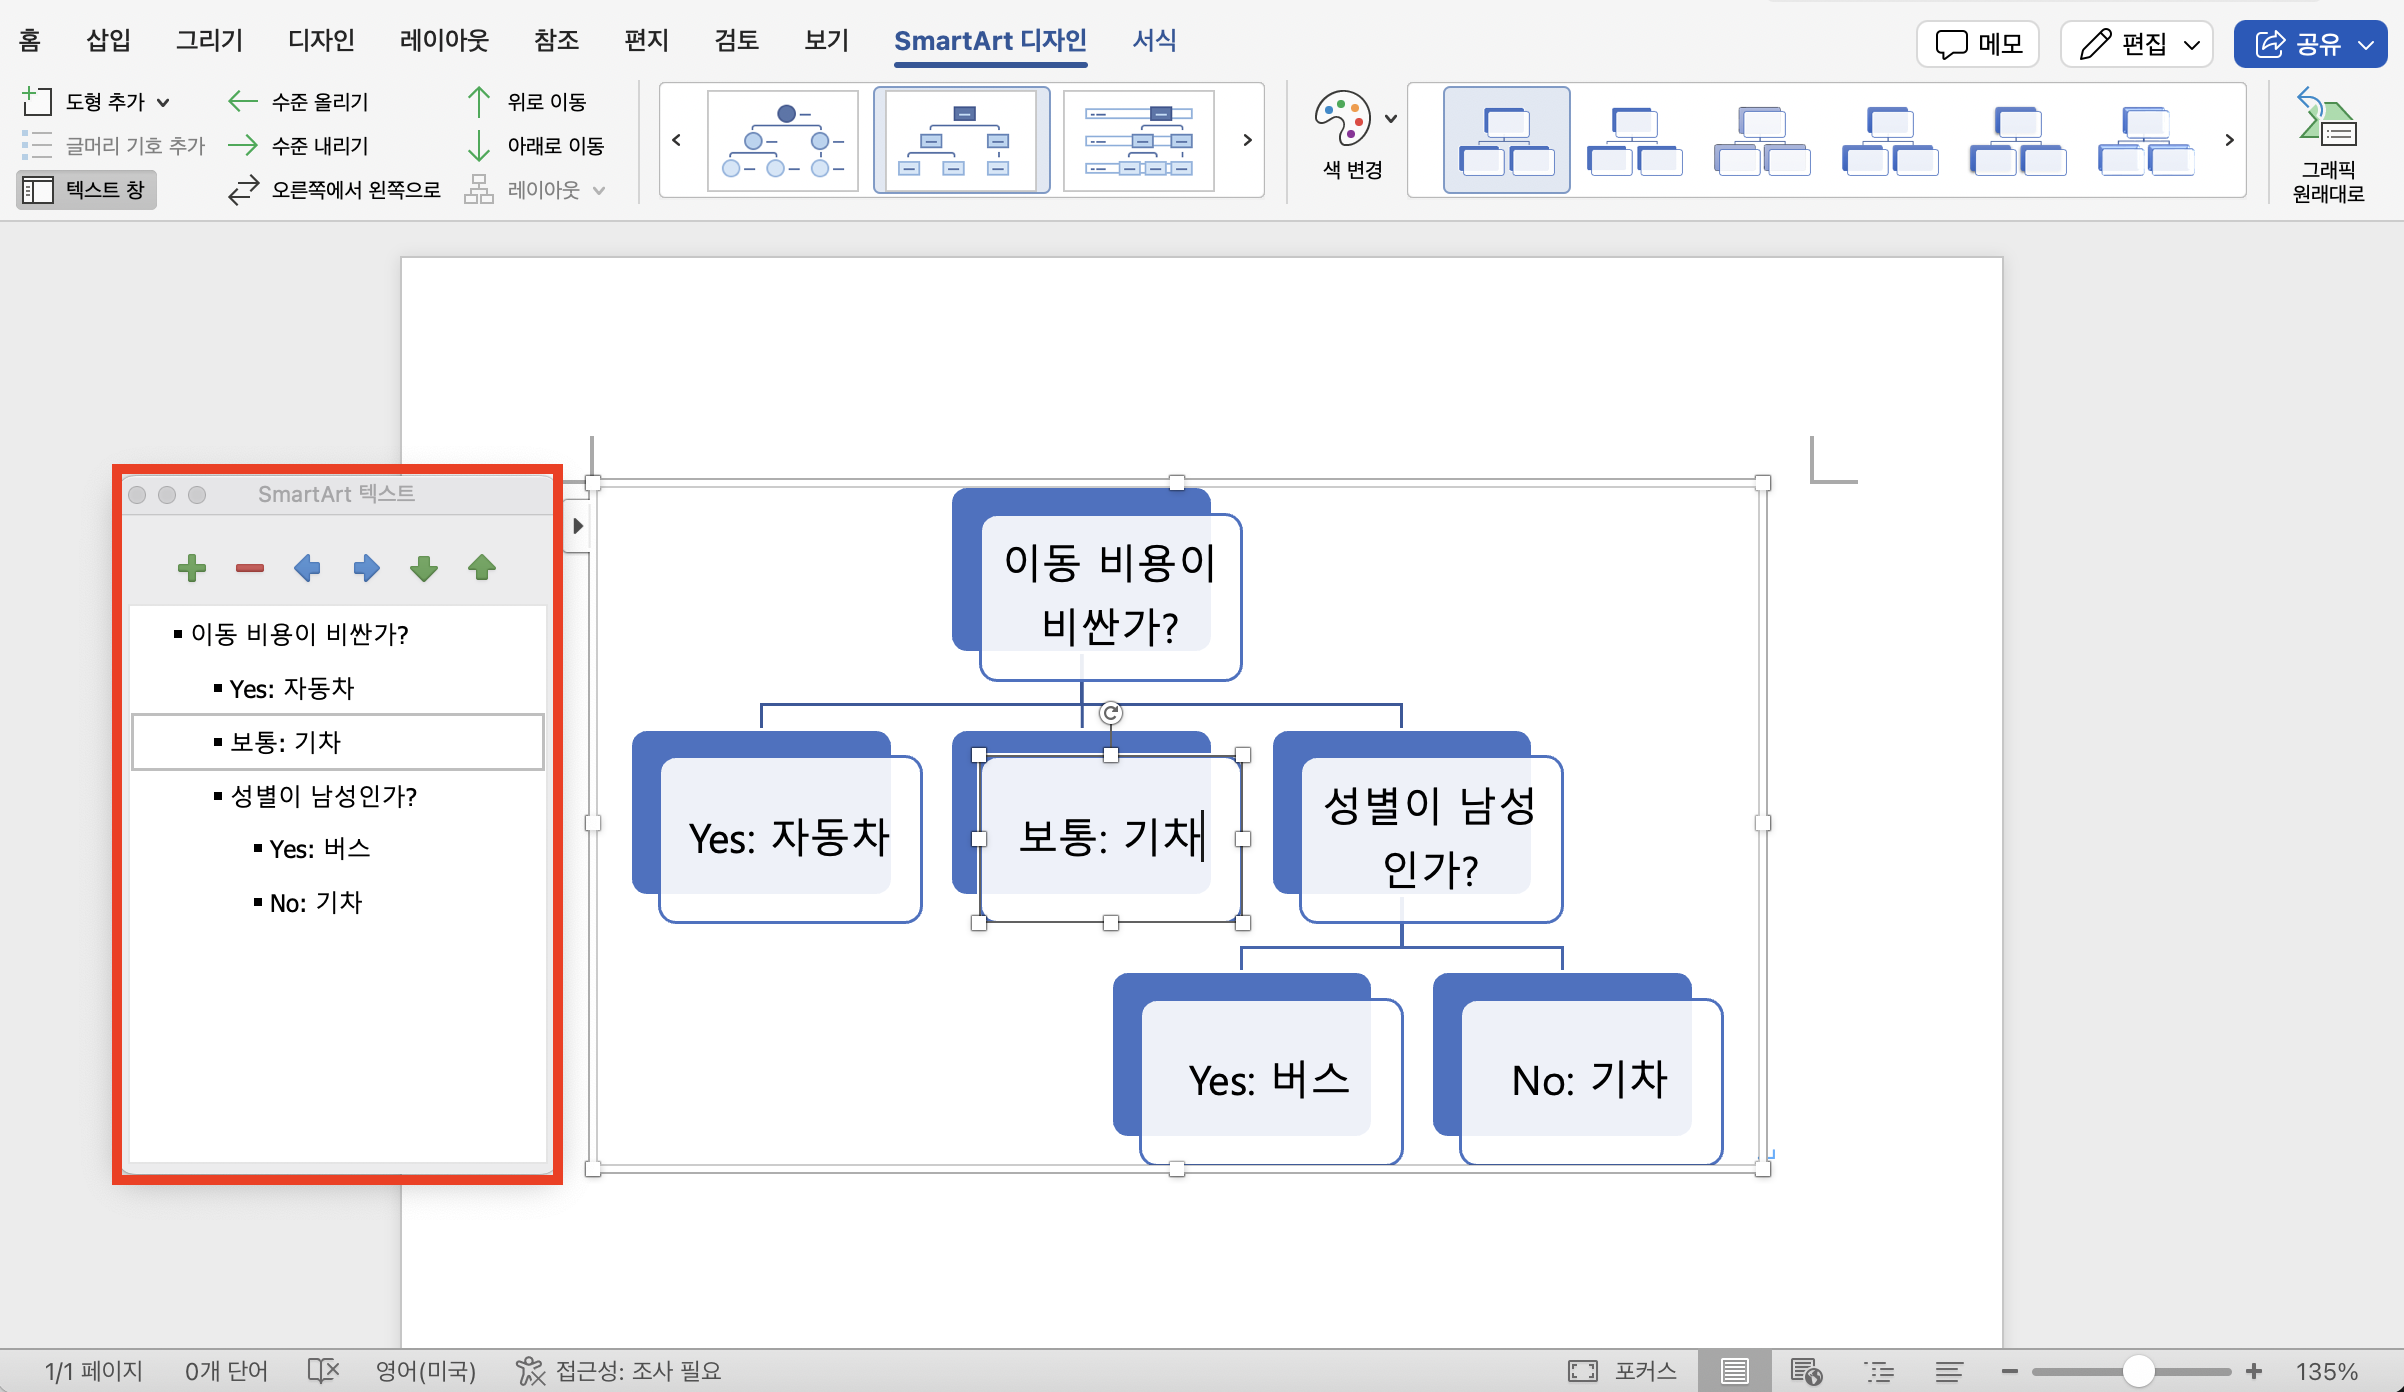2404x1392 pixels.
Task: Click the green plus add-bullet icon
Action: (191, 568)
